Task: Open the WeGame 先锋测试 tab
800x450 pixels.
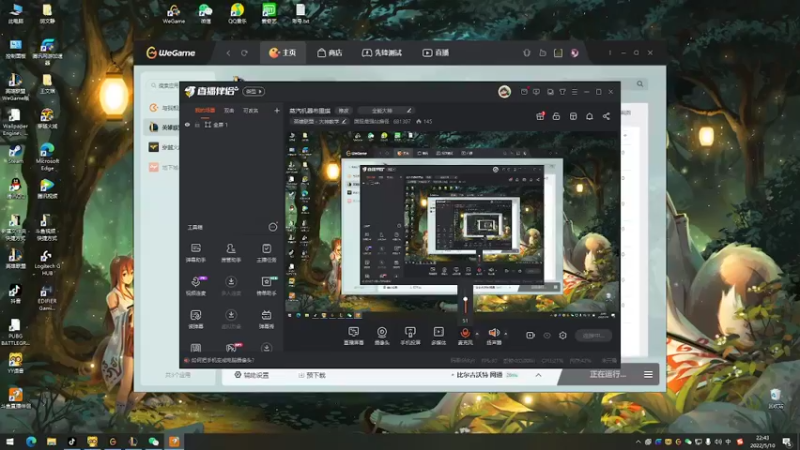Action: click(x=382, y=53)
